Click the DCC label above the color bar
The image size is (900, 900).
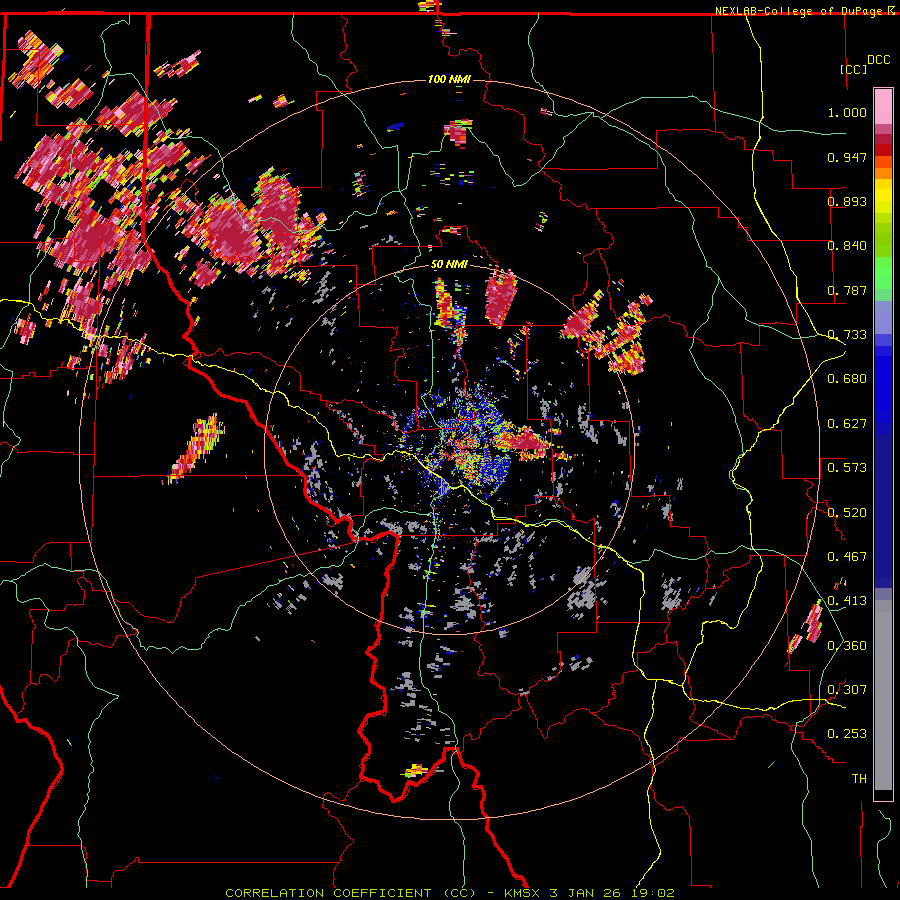click(878, 60)
